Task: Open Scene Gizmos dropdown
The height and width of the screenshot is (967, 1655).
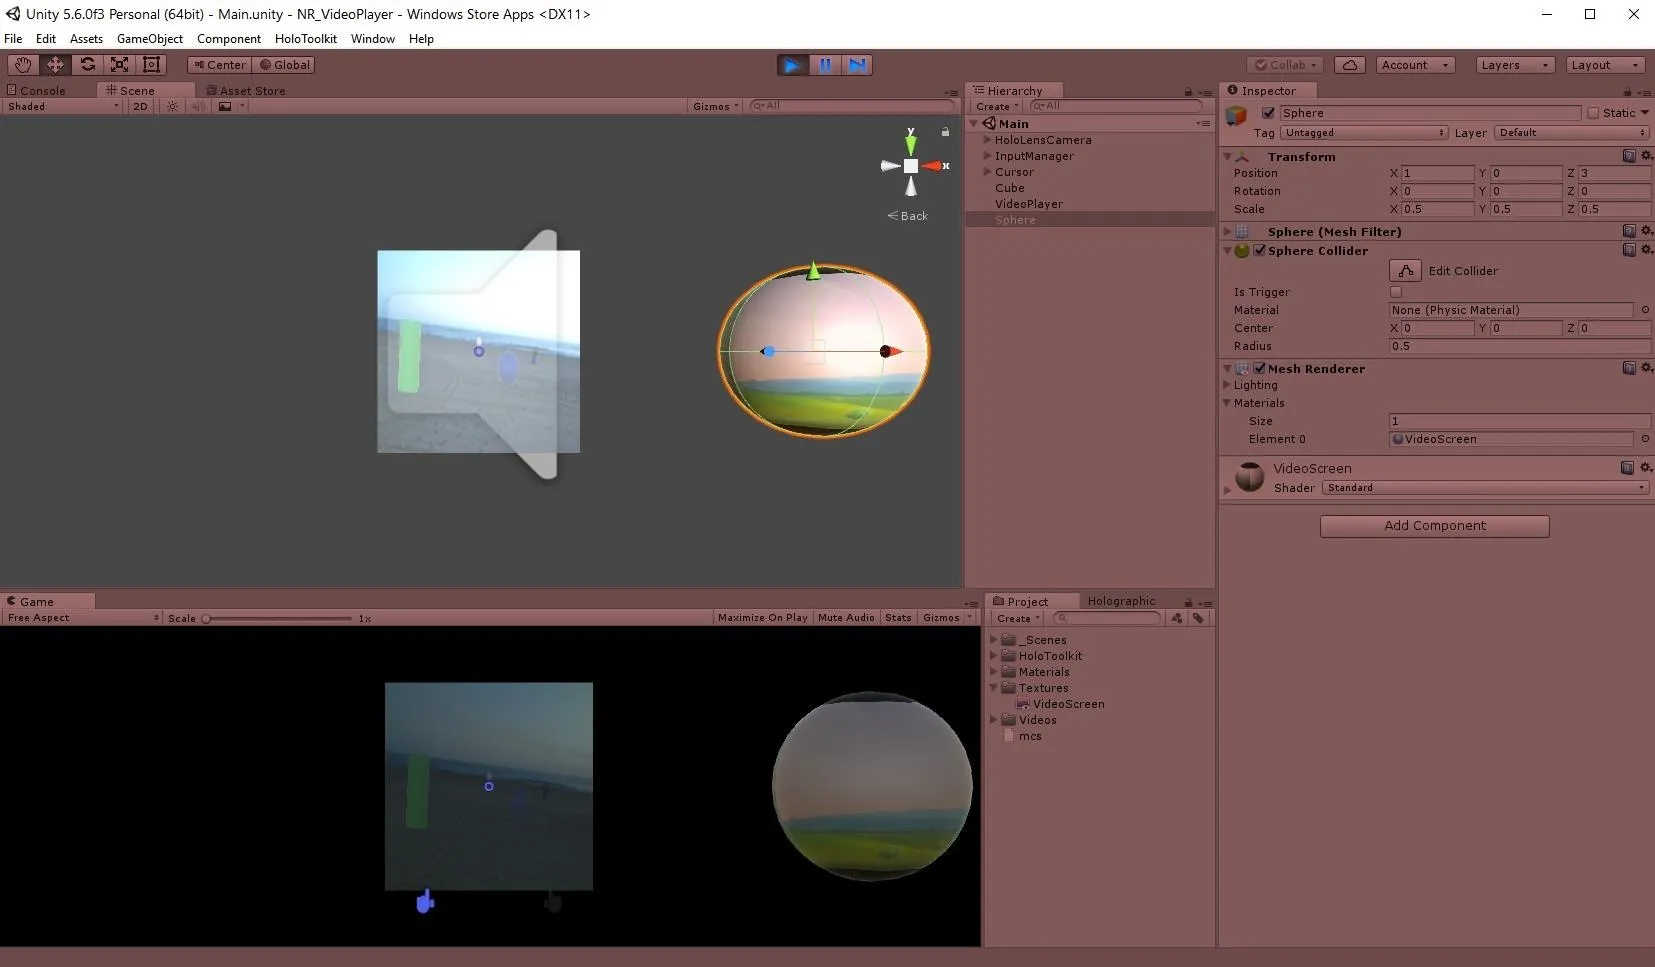Action: pos(716,106)
